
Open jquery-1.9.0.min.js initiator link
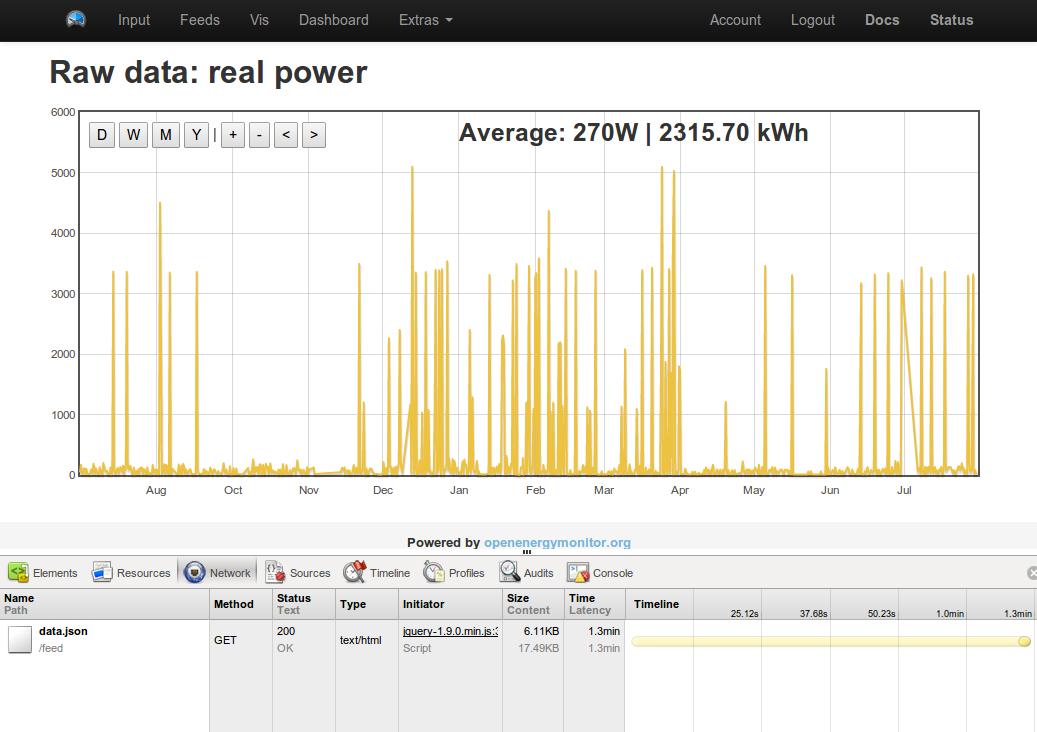tap(450, 631)
